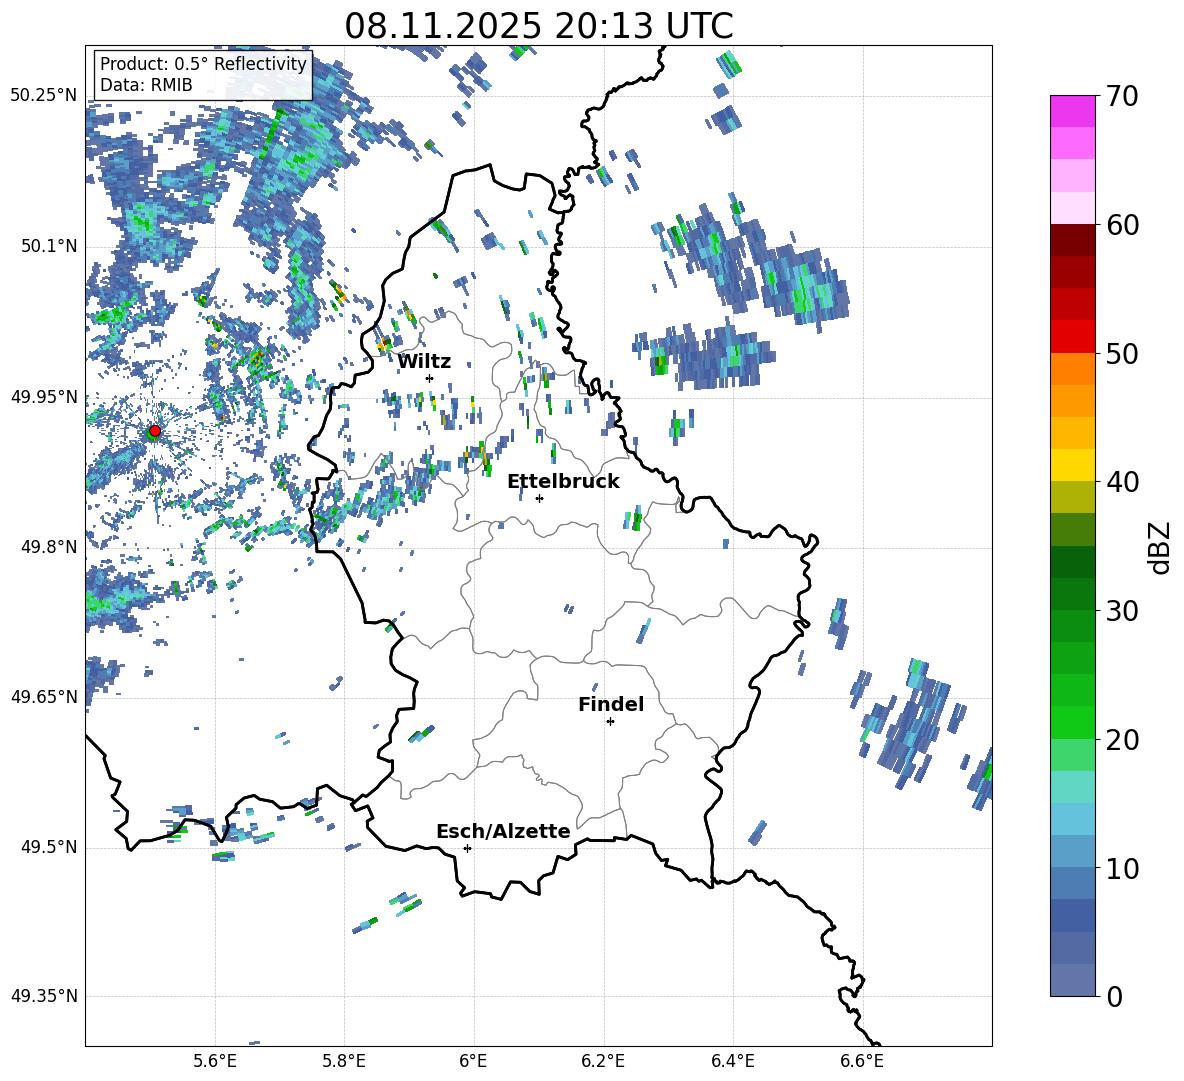Screen dimensions: 1184x1081
Task: Click the Esch/Alzette station cross marker
Action: tap(467, 848)
